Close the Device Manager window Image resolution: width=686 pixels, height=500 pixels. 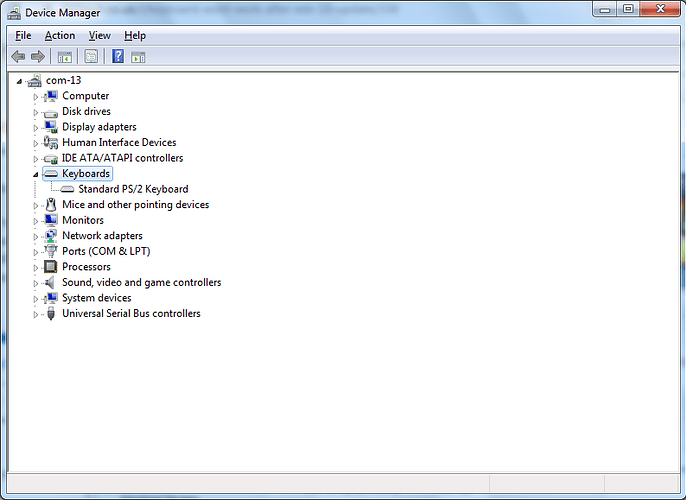pos(660,9)
